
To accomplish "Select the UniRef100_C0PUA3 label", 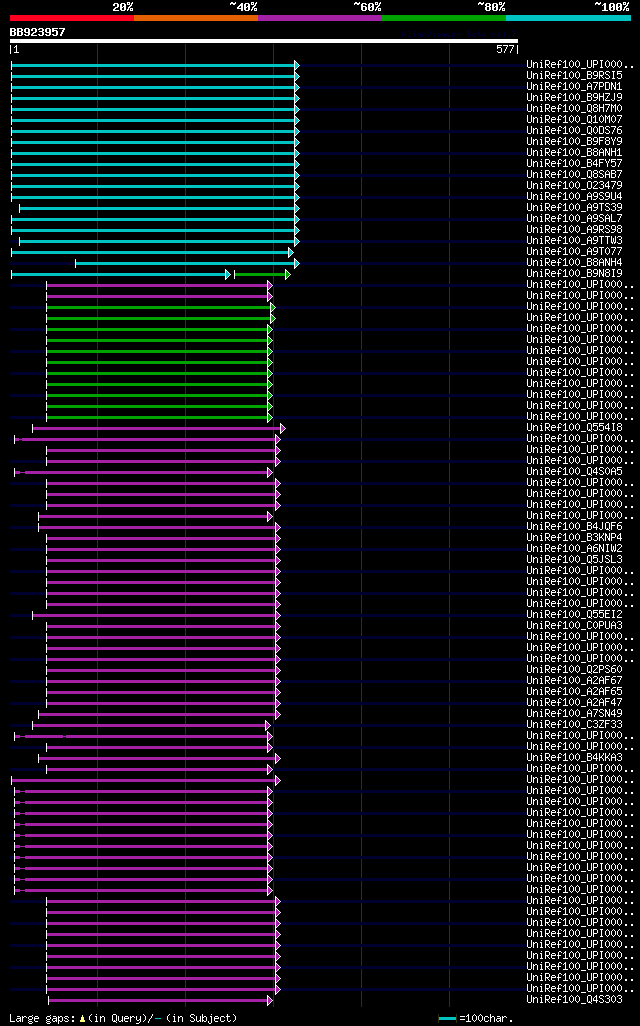I will point(574,626).
